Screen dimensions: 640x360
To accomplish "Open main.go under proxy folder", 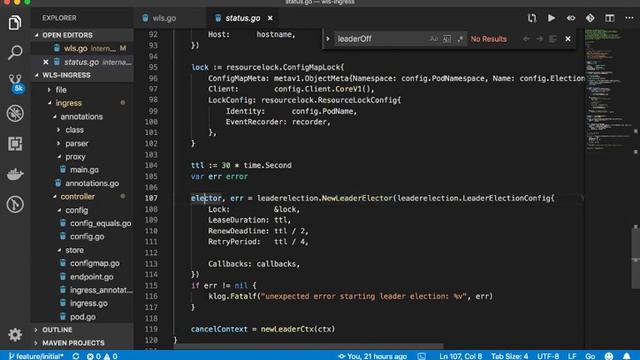I will [x=82, y=170].
